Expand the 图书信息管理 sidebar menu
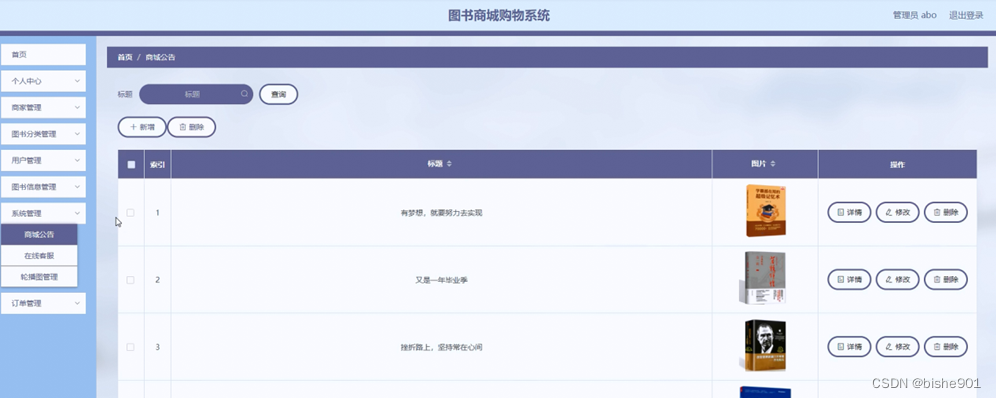This screenshot has height=398, width=996. click(x=43, y=187)
